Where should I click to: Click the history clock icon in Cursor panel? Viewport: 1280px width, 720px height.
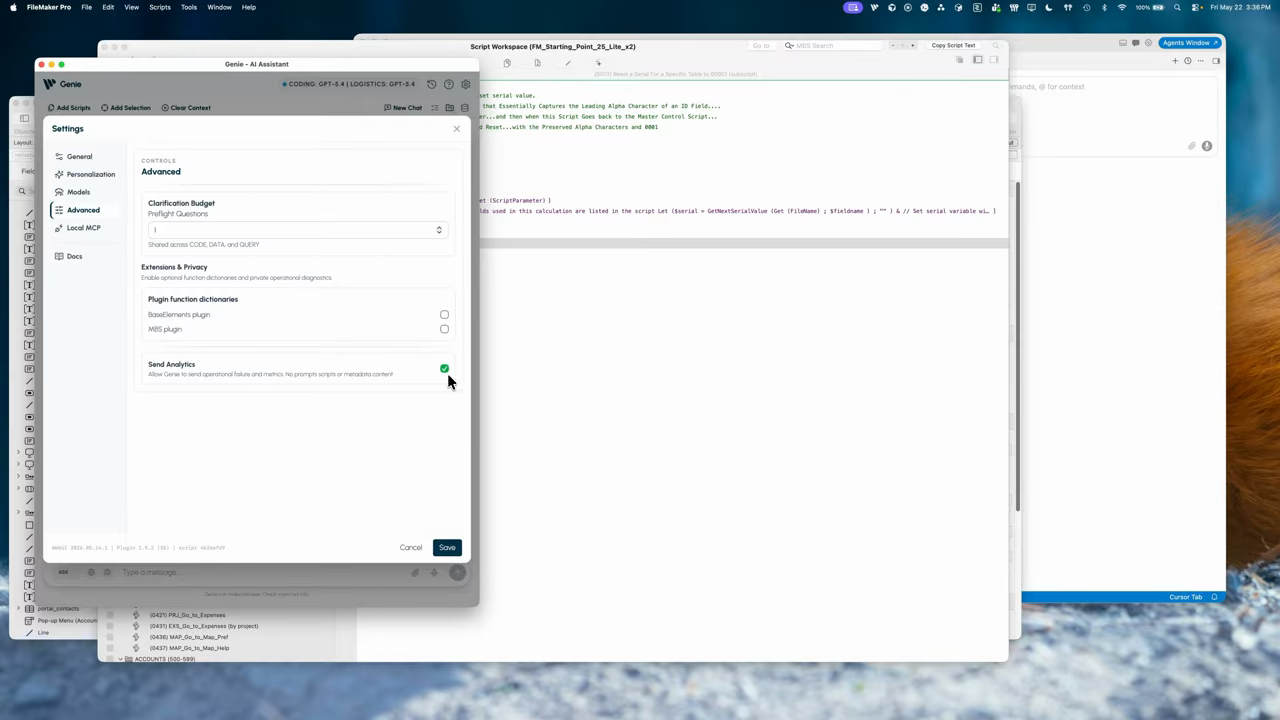[x=1188, y=61]
